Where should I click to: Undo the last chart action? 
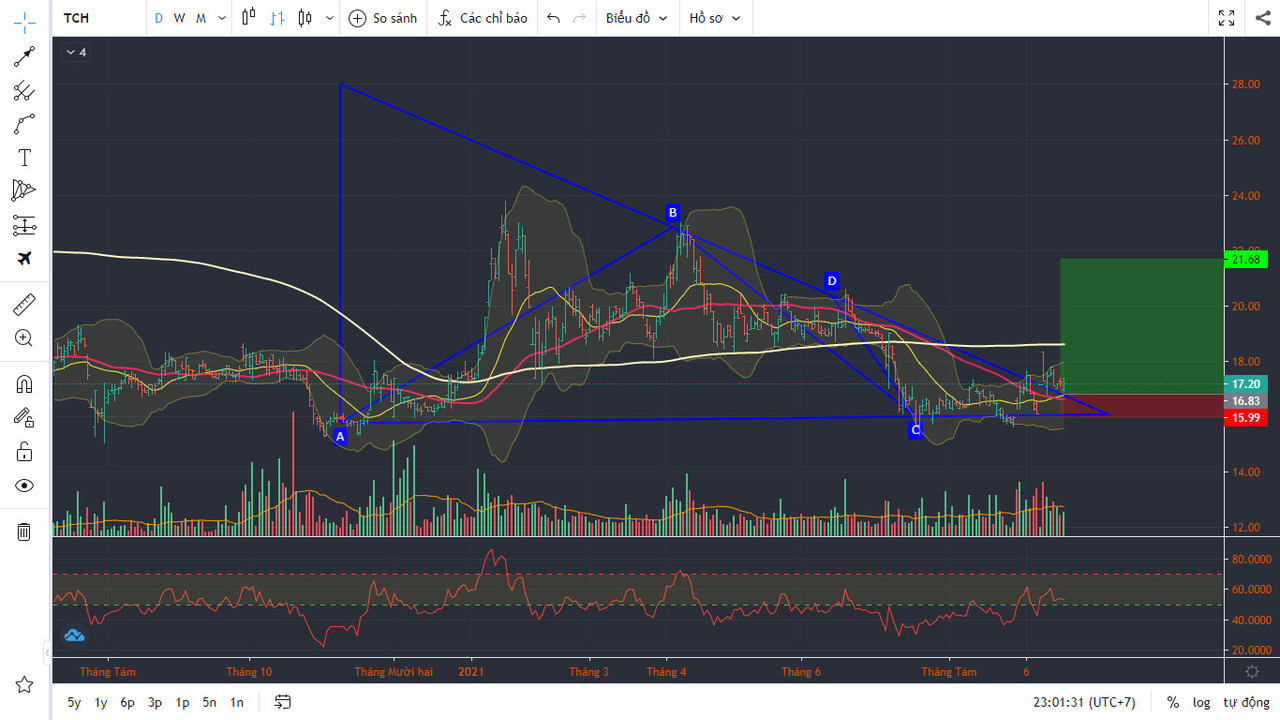(x=553, y=18)
